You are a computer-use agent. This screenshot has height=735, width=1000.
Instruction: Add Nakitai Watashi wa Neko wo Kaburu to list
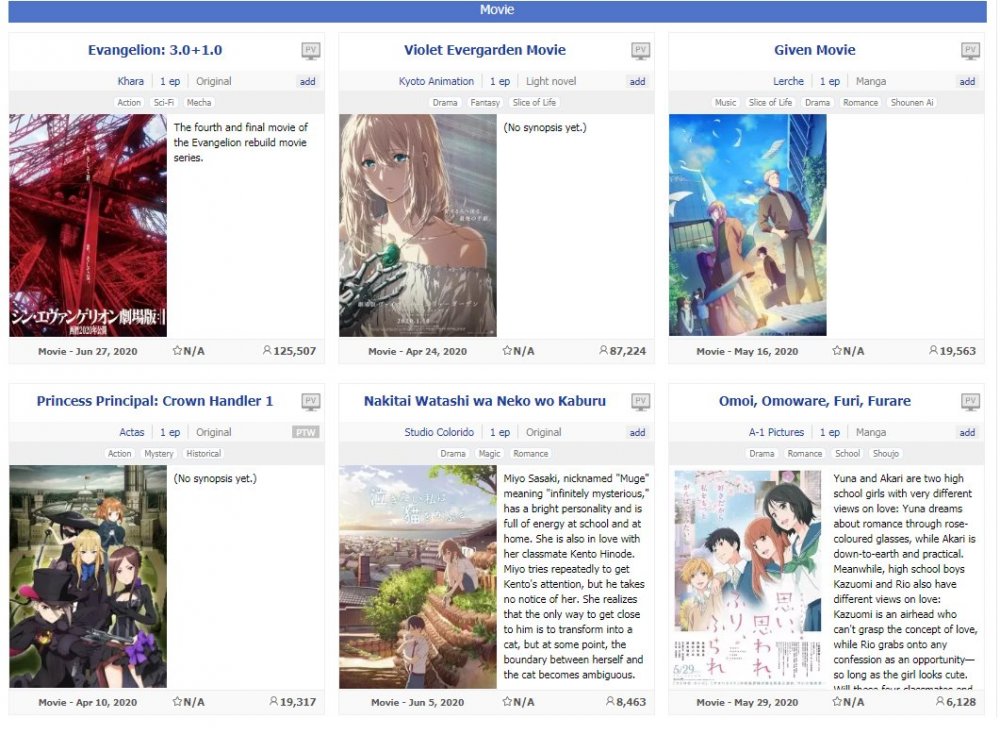click(x=637, y=432)
